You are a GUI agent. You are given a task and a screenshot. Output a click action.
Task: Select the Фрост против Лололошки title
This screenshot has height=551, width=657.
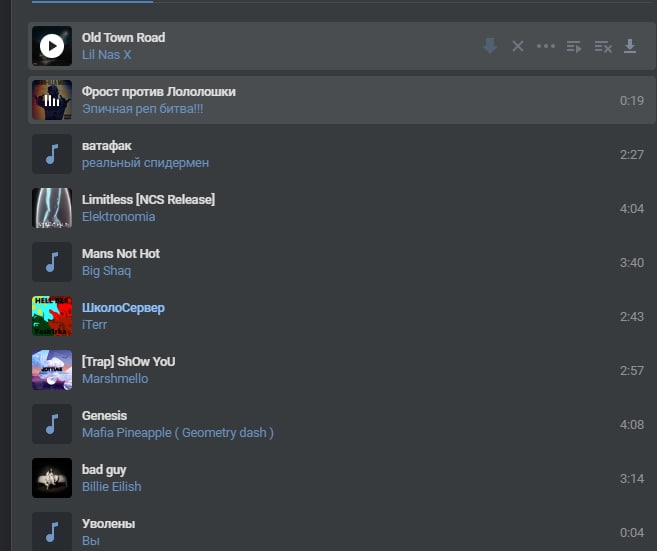(x=159, y=92)
